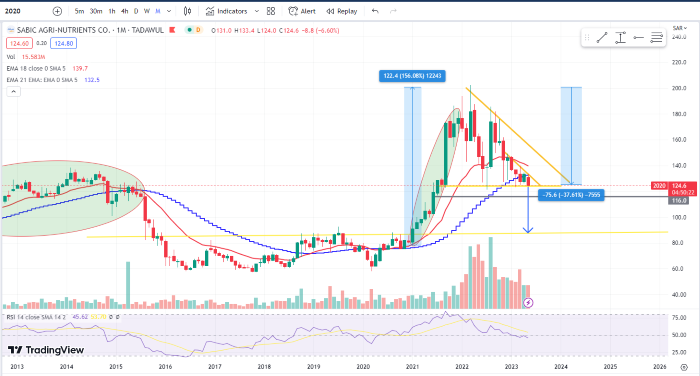Expand the timeframe interval dropdown chevron

169,11
